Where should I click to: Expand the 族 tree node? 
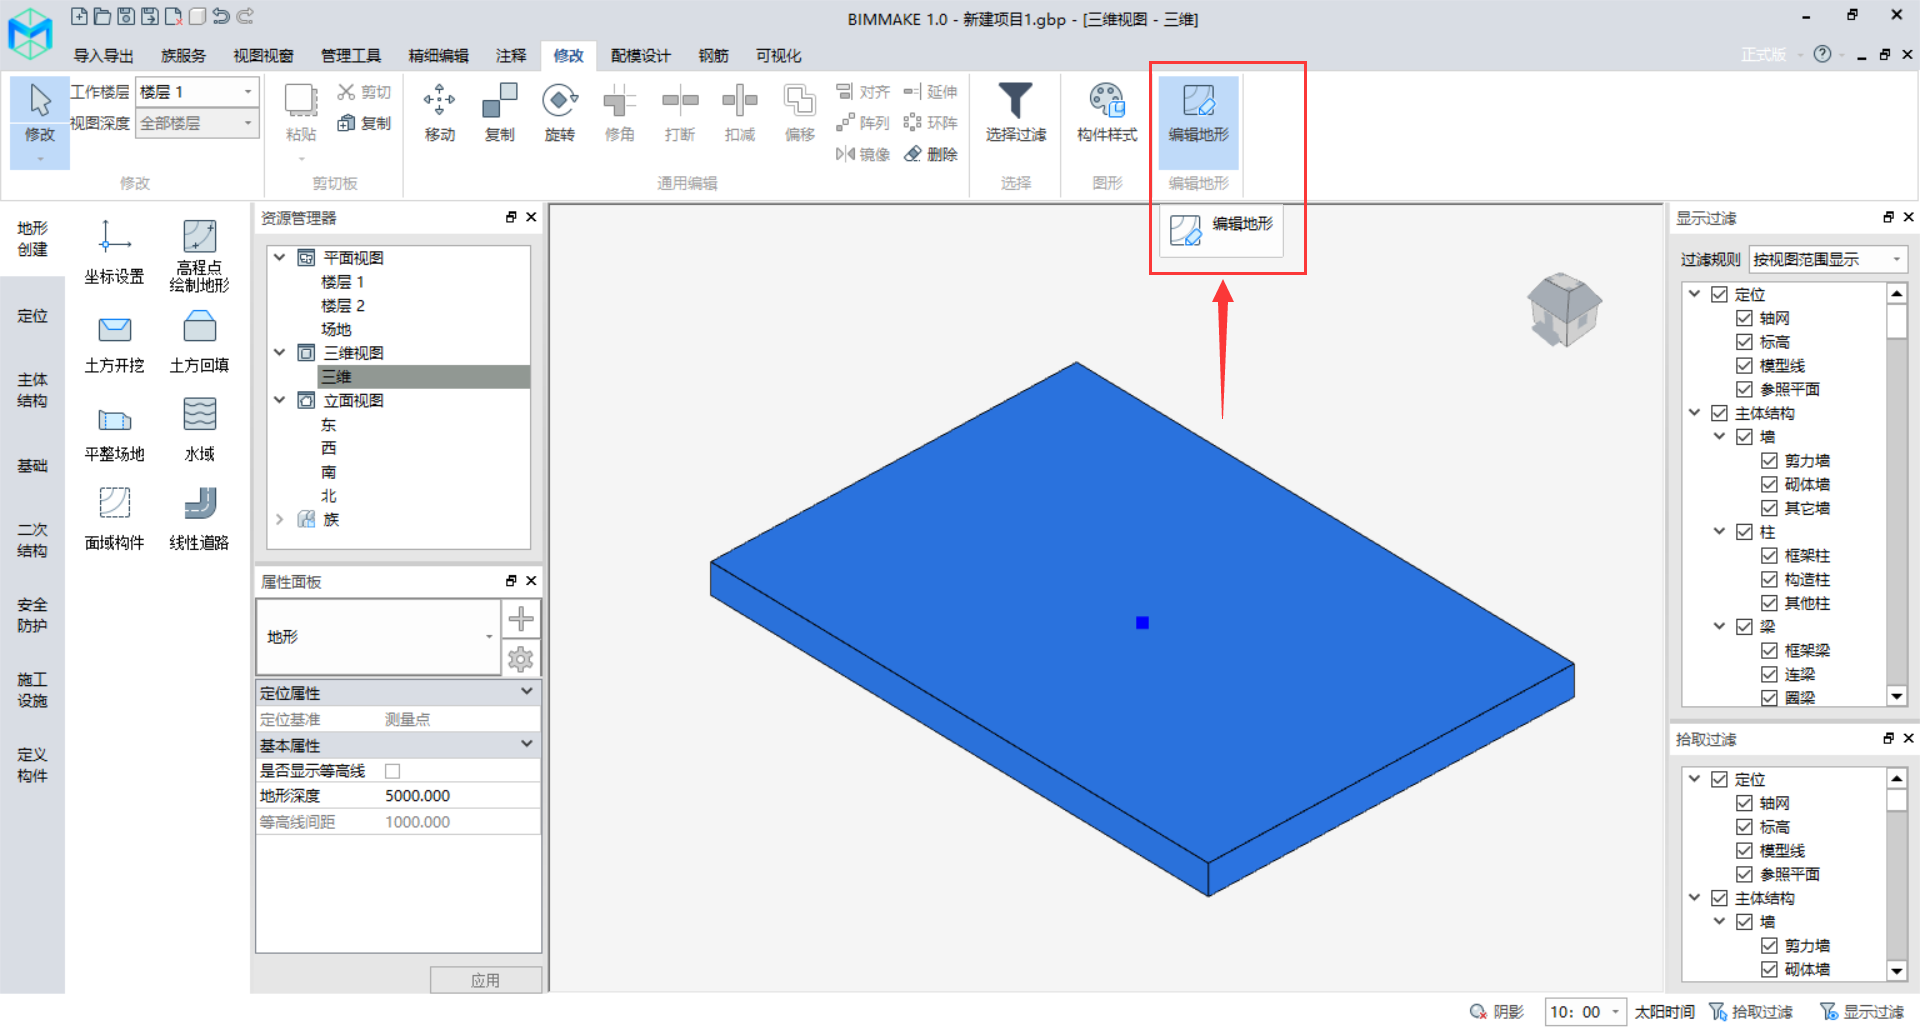pos(280,519)
